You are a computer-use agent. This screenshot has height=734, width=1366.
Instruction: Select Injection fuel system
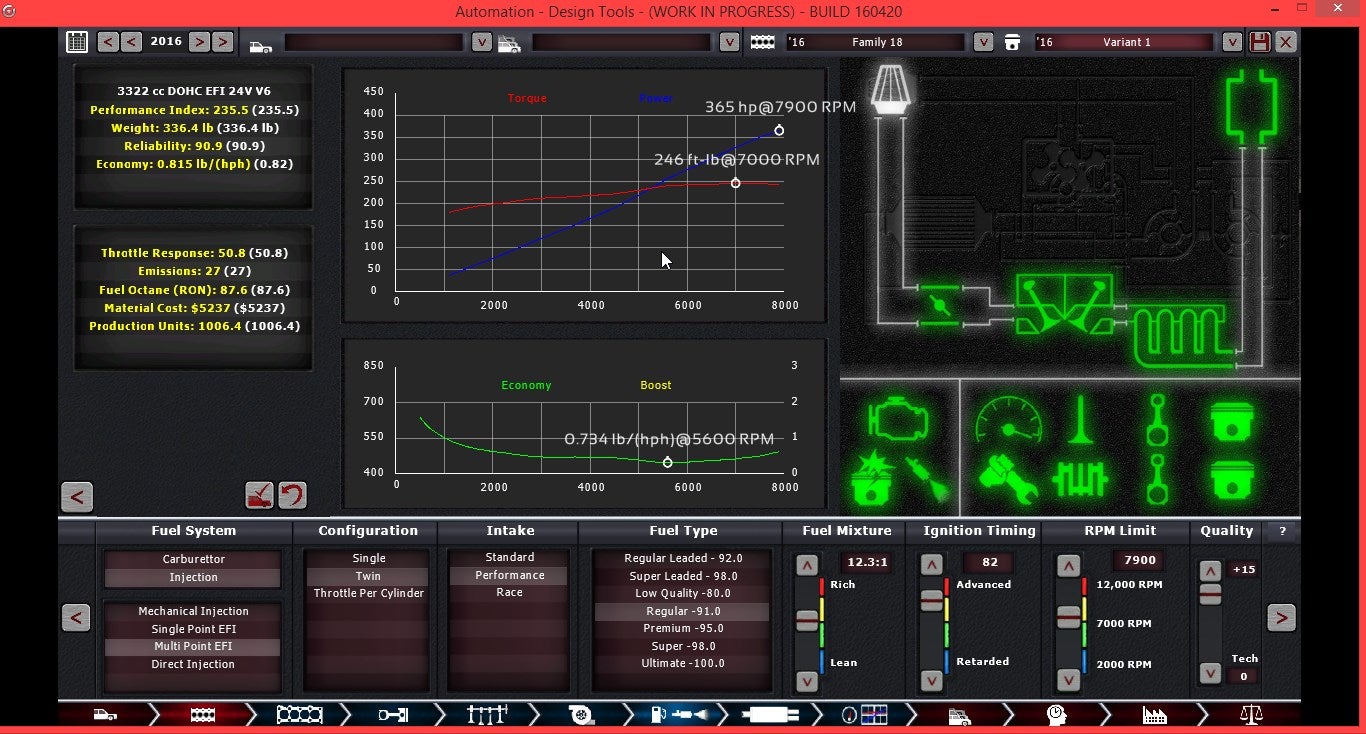coord(193,577)
